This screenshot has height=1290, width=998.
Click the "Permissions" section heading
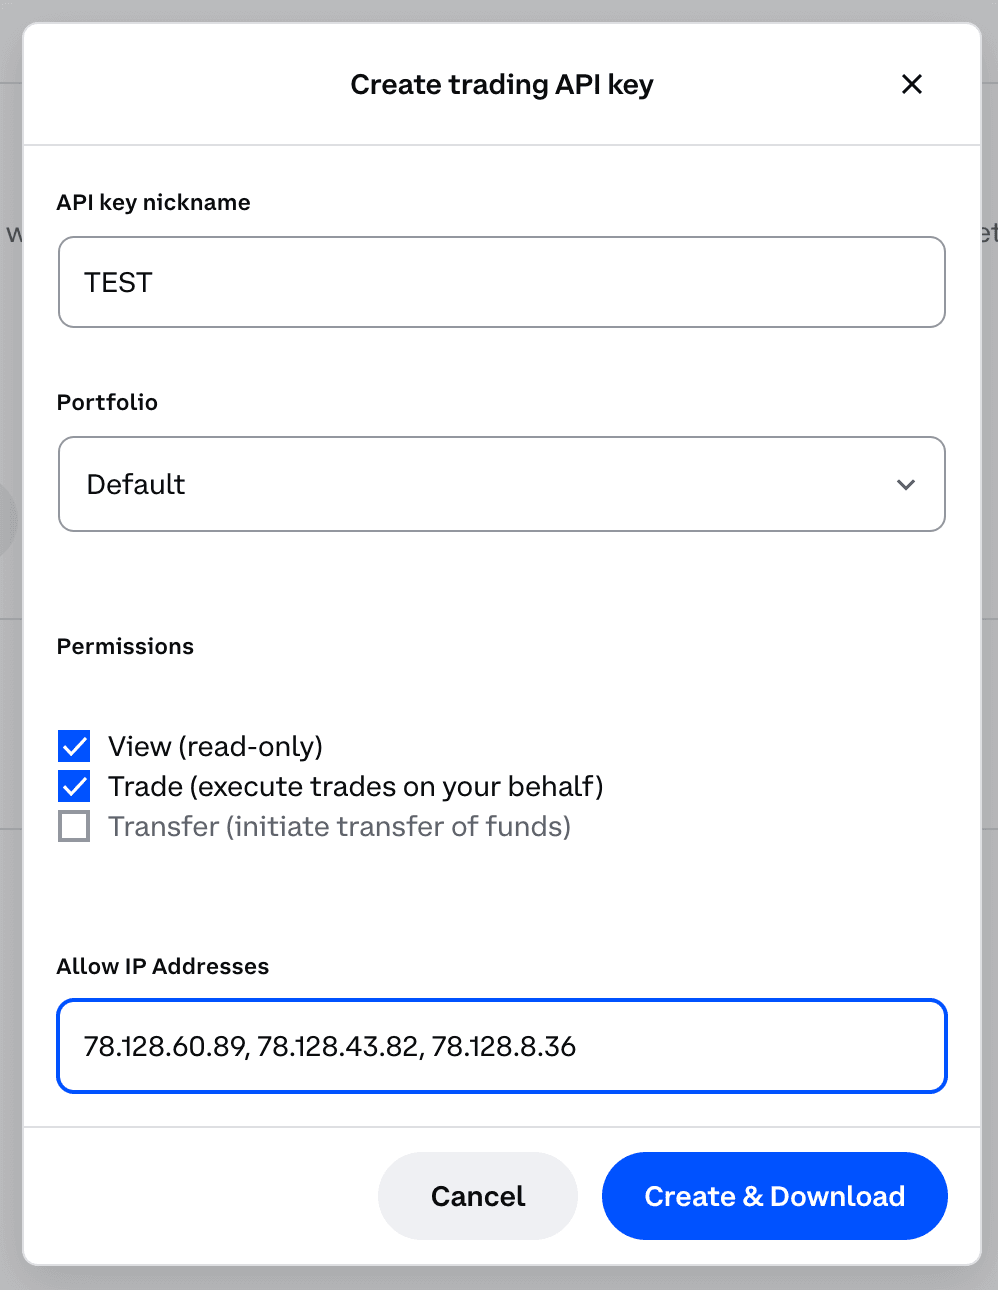point(125,646)
